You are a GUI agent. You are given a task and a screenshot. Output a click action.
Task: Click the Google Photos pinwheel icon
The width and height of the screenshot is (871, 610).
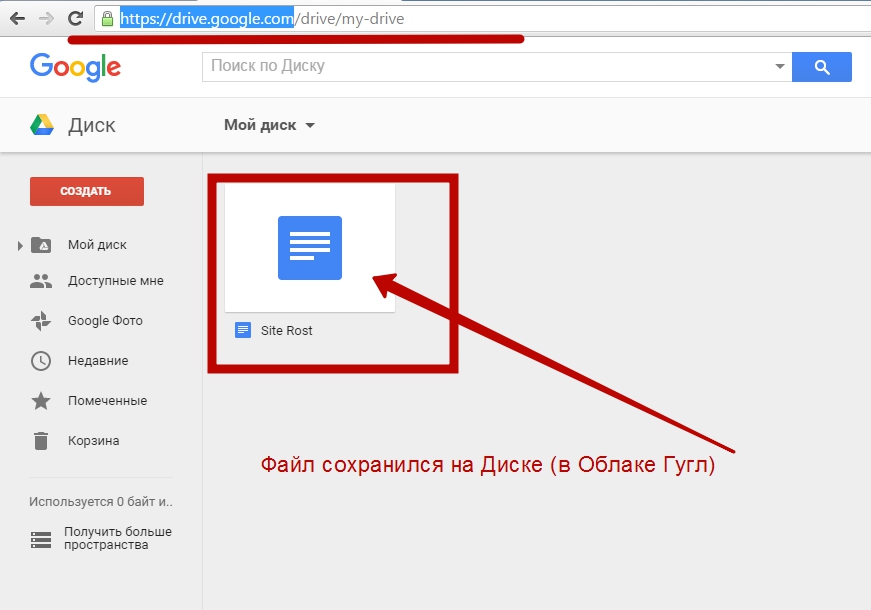[41, 321]
